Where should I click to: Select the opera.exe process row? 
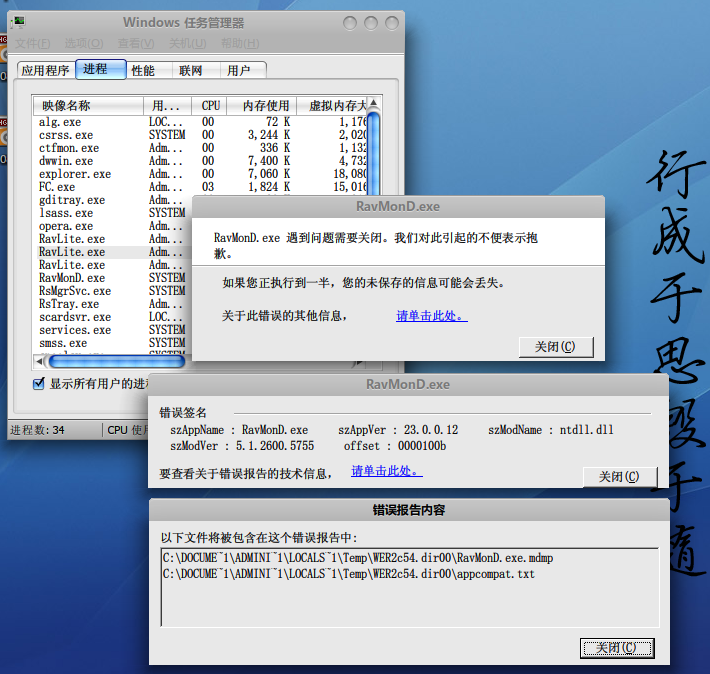(114, 226)
